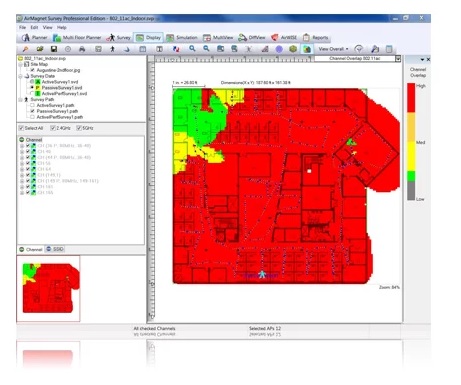Screen dimensions: 461x385
Task: Click the purple circle toolbar icon
Action: coord(279,49)
